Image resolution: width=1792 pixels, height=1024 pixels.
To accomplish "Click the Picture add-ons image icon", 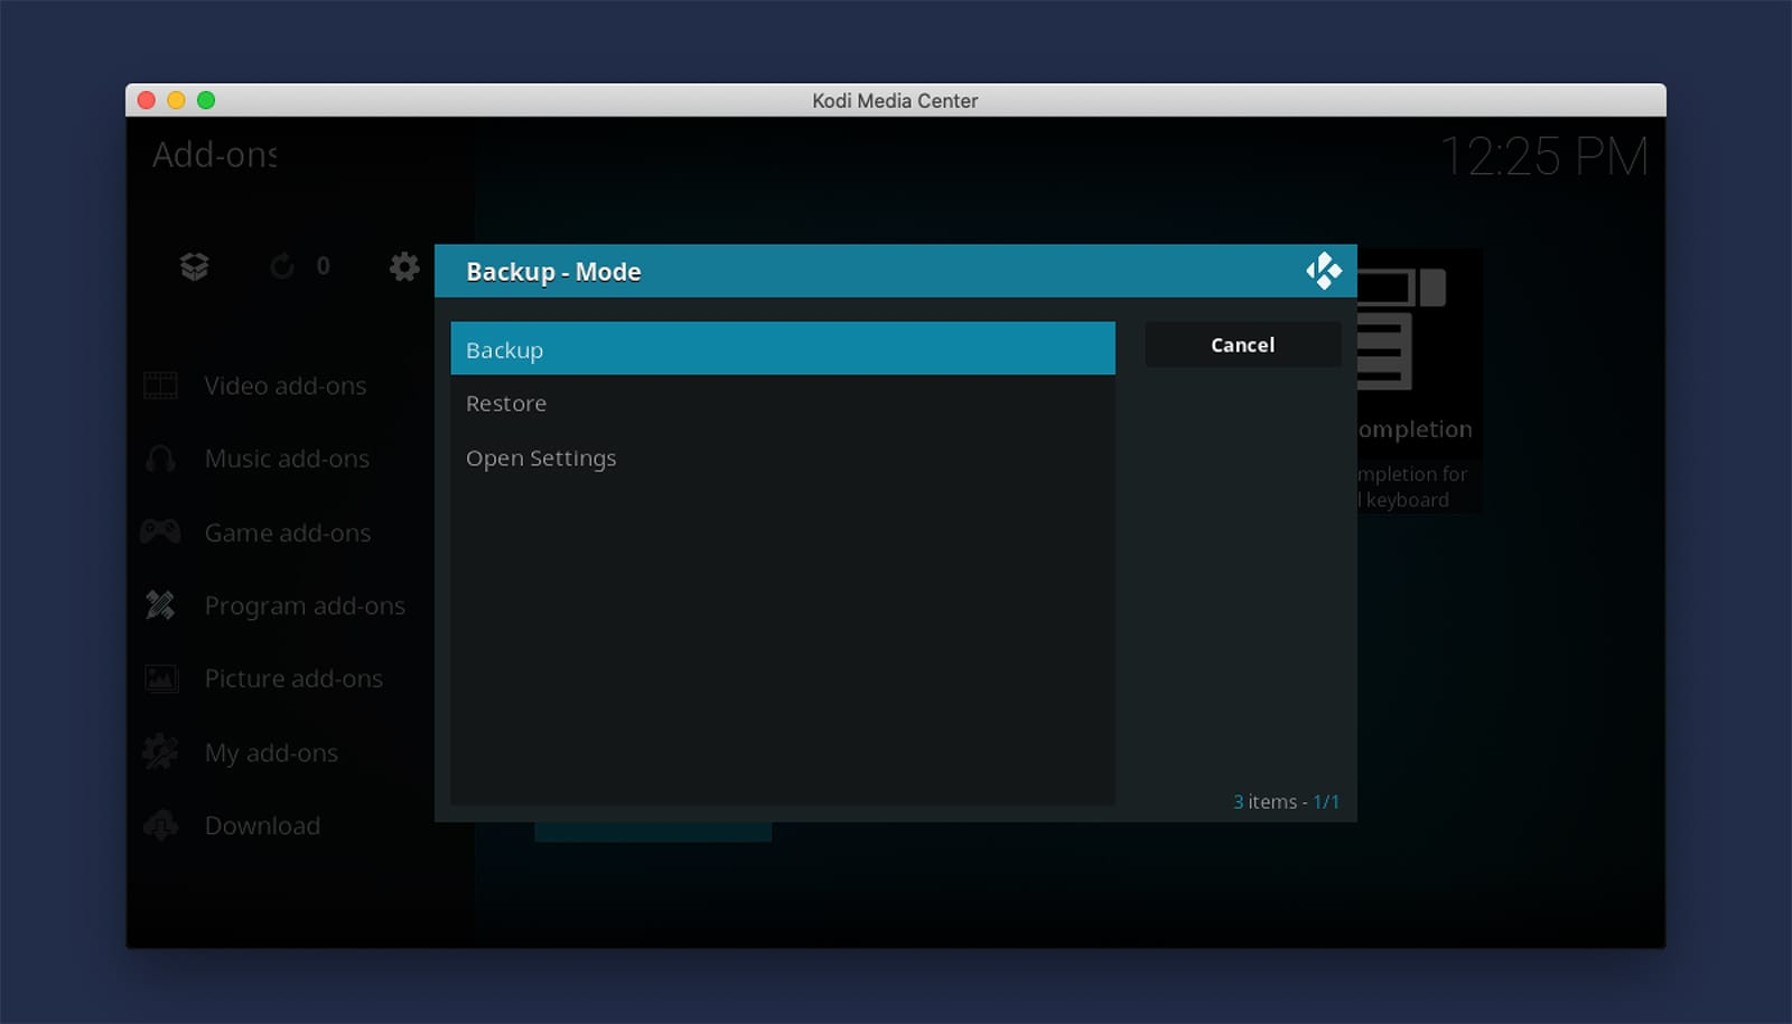I will coord(161,678).
